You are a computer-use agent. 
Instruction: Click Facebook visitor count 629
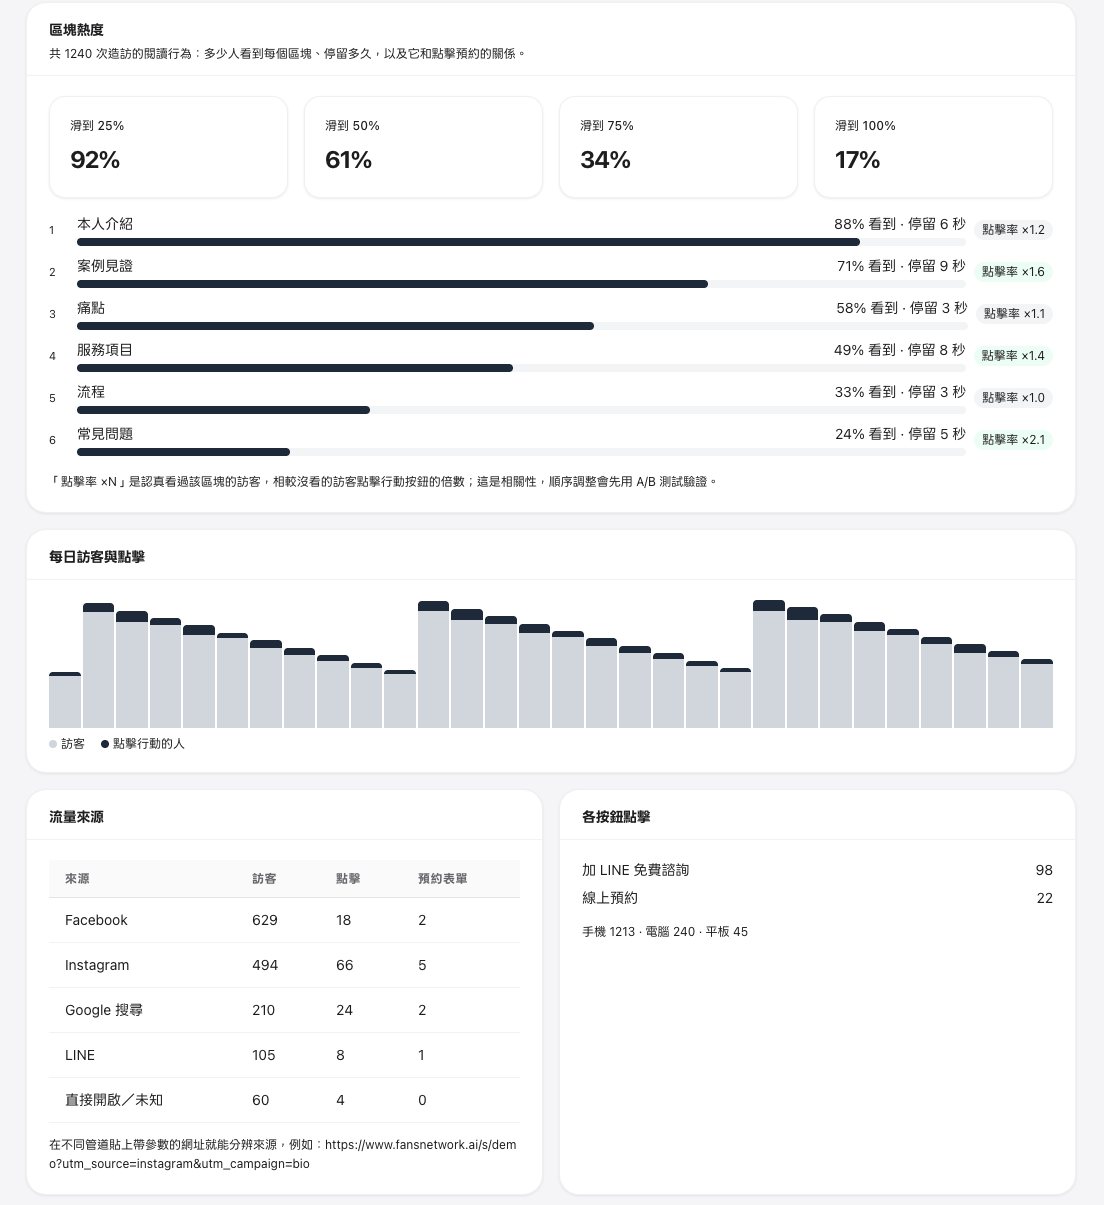(265, 920)
